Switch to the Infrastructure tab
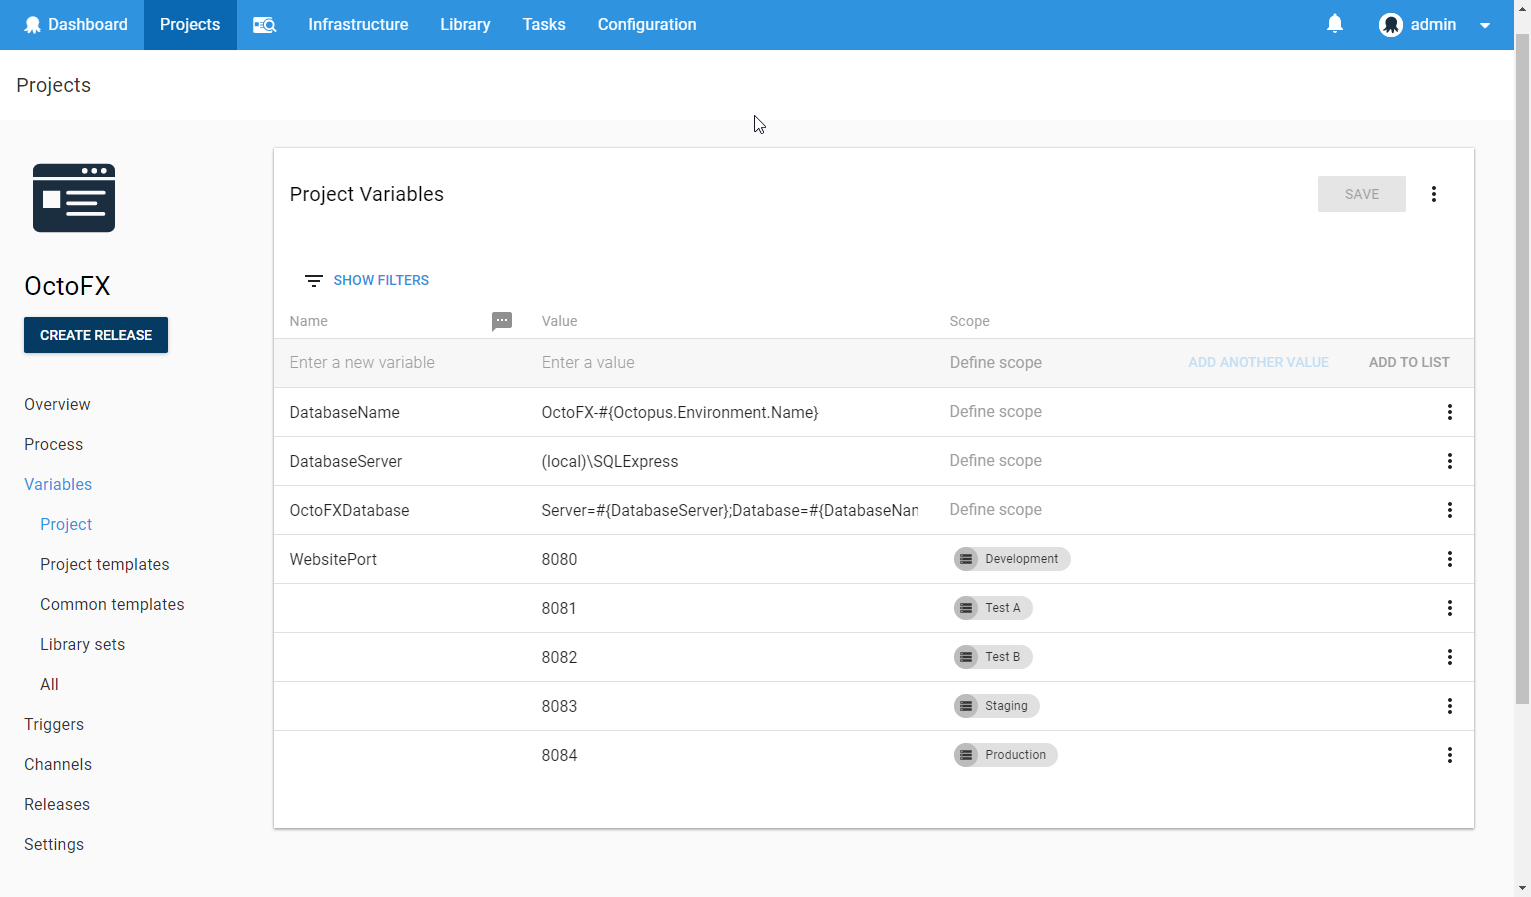1531x897 pixels. 358,24
